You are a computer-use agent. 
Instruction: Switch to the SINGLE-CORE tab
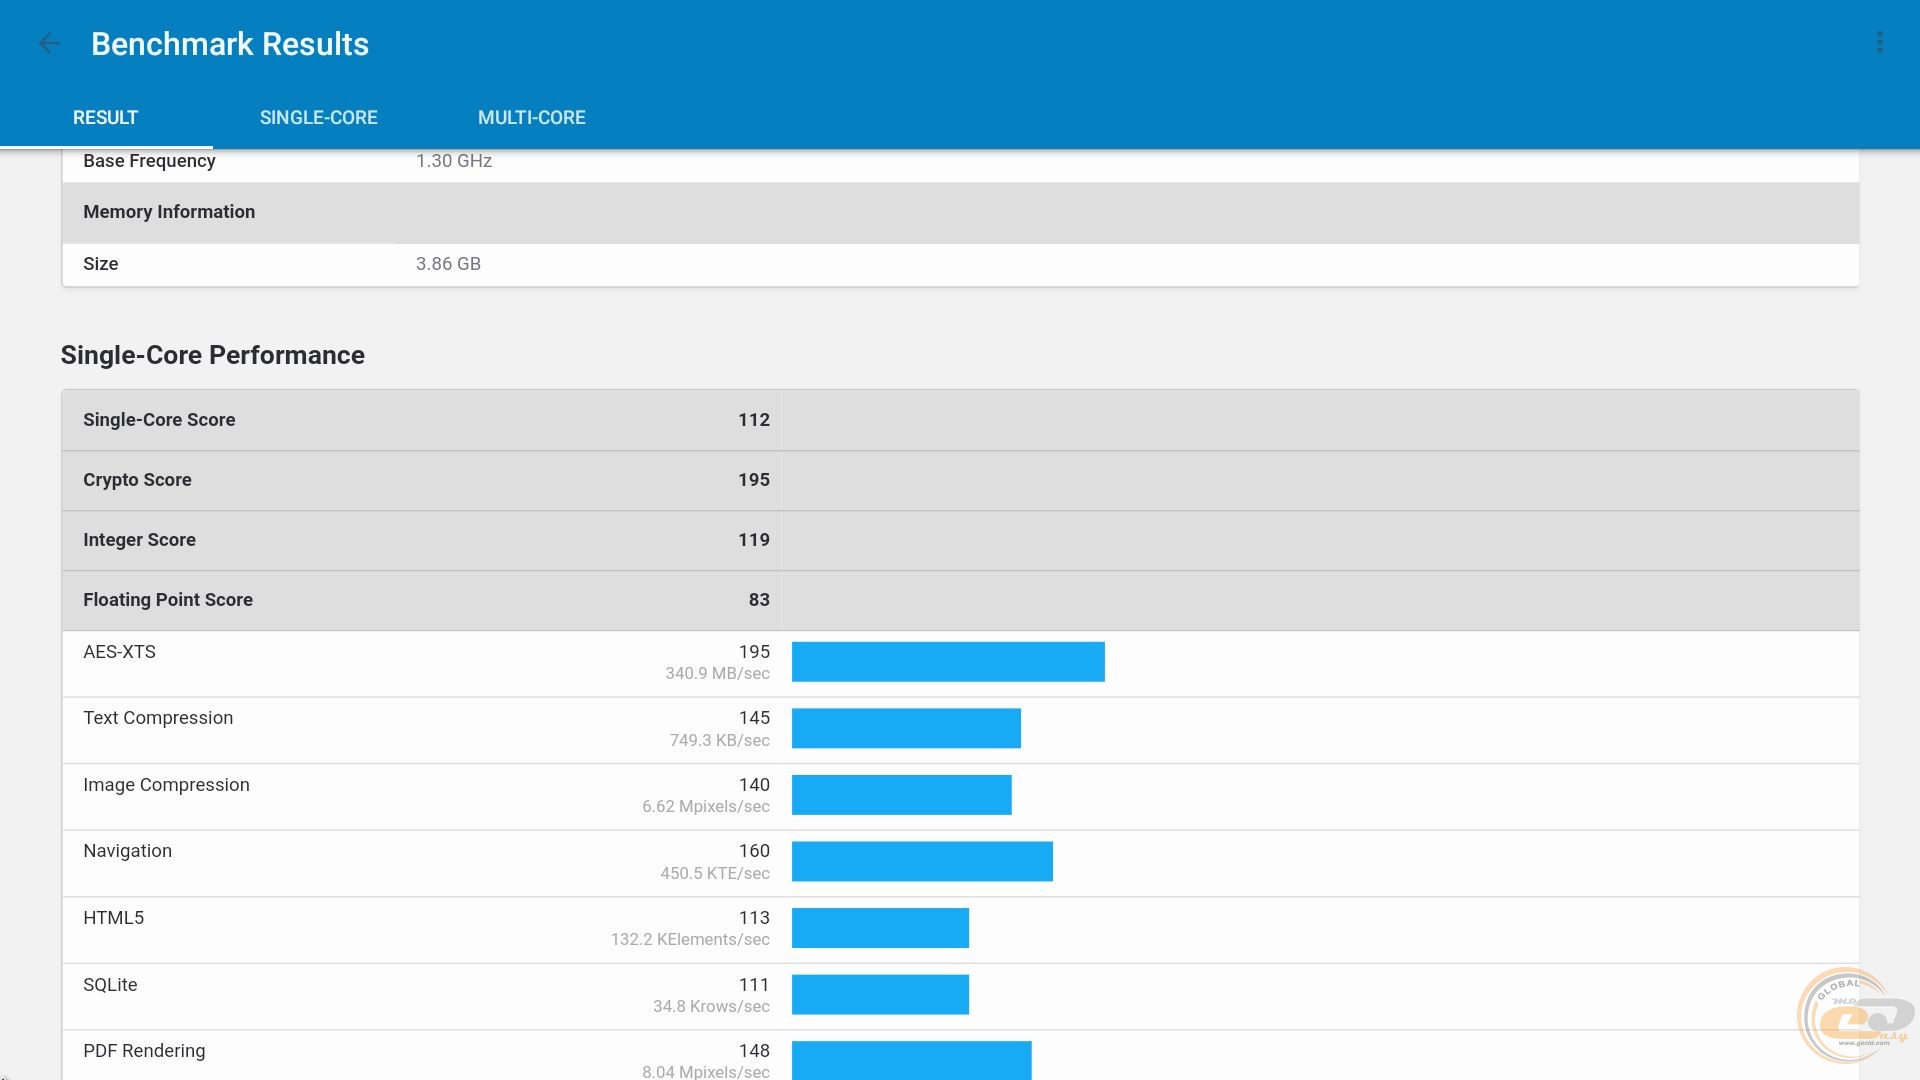click(318, 118)
